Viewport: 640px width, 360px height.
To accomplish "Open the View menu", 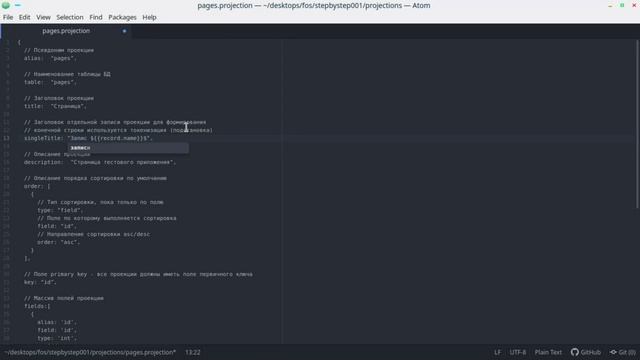I will [x=43, y=17].
